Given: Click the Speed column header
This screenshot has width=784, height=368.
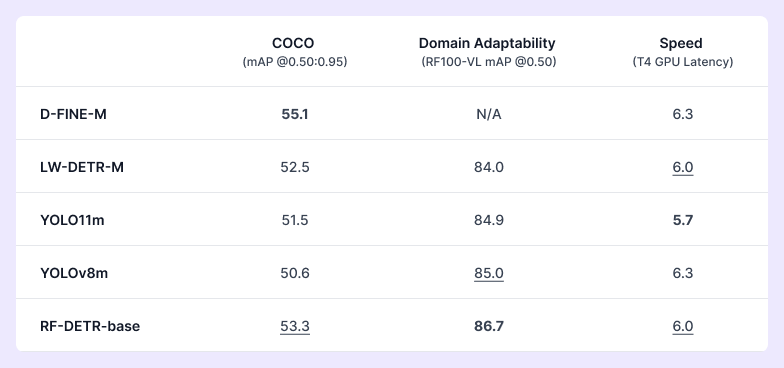Looking at the screenshot, I should (681, 44).
